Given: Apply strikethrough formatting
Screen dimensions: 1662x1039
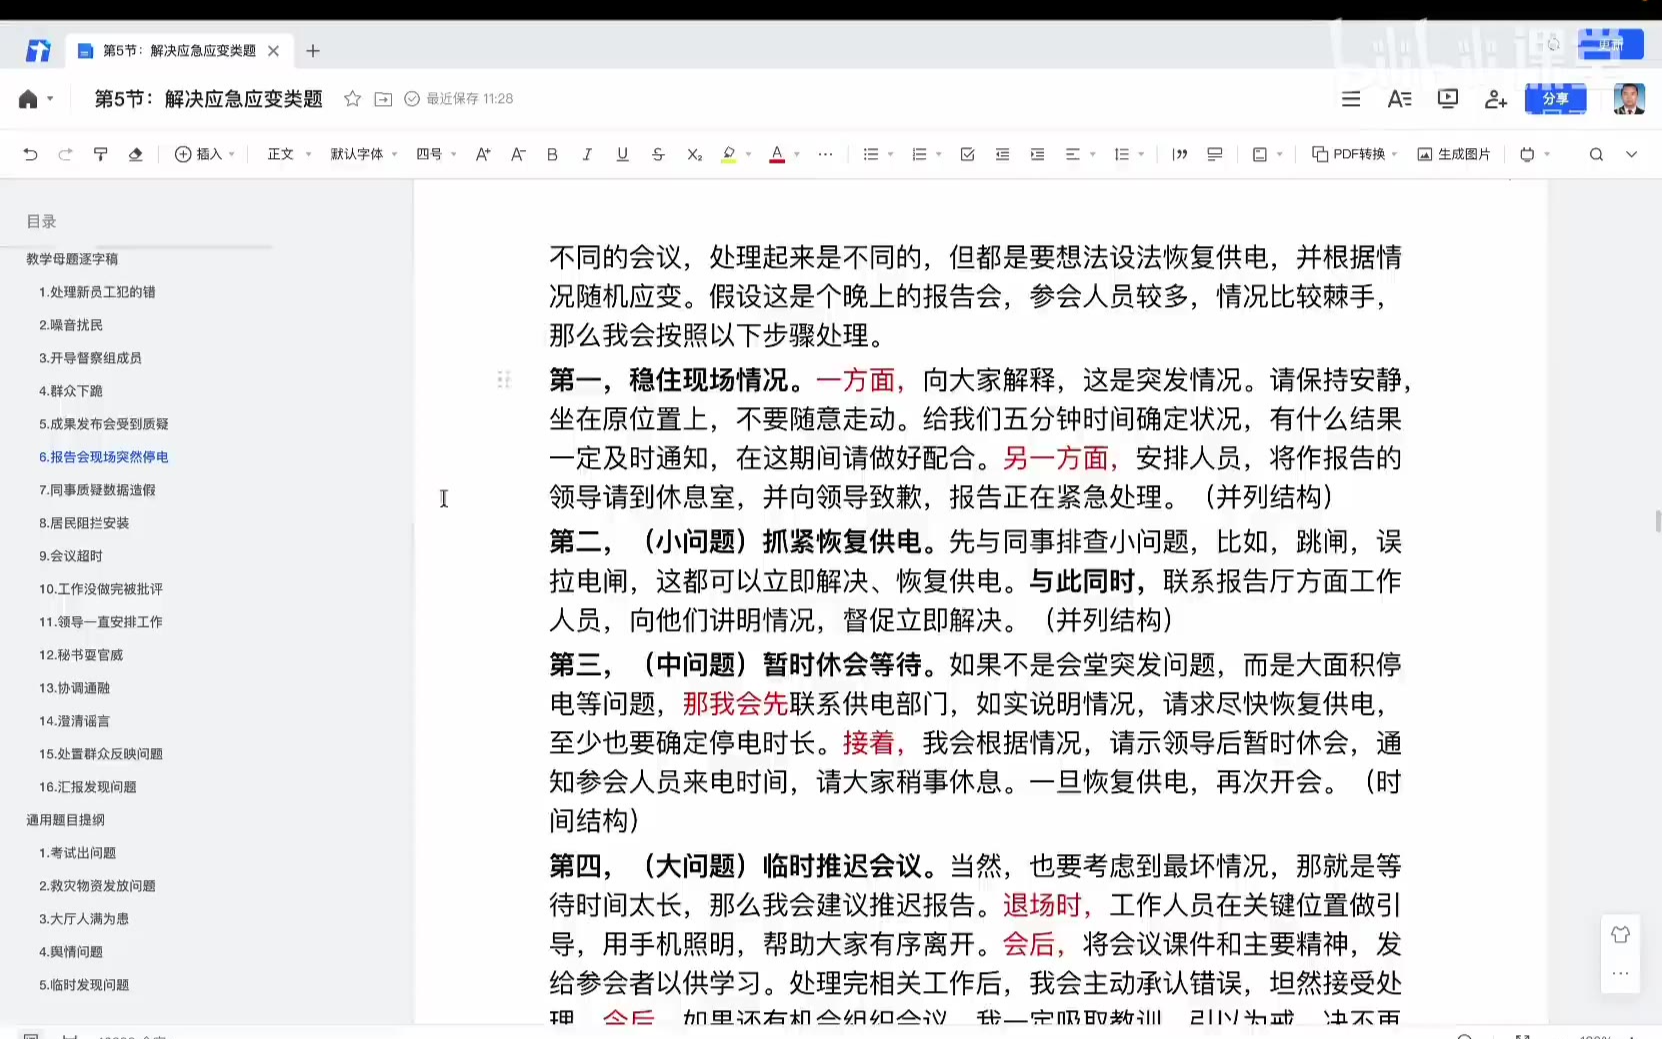Looking at the screenshot, I should pos(657,154).
